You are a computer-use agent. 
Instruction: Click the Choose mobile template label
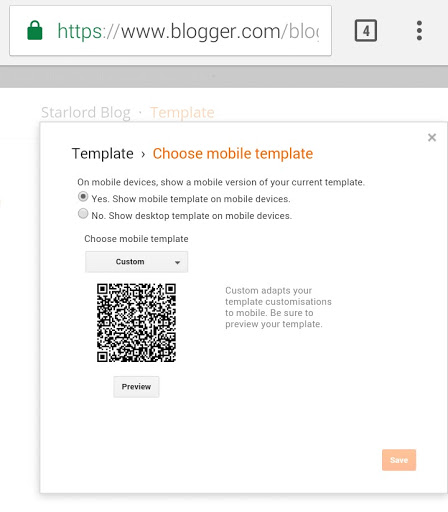click(x=136, y=239)
